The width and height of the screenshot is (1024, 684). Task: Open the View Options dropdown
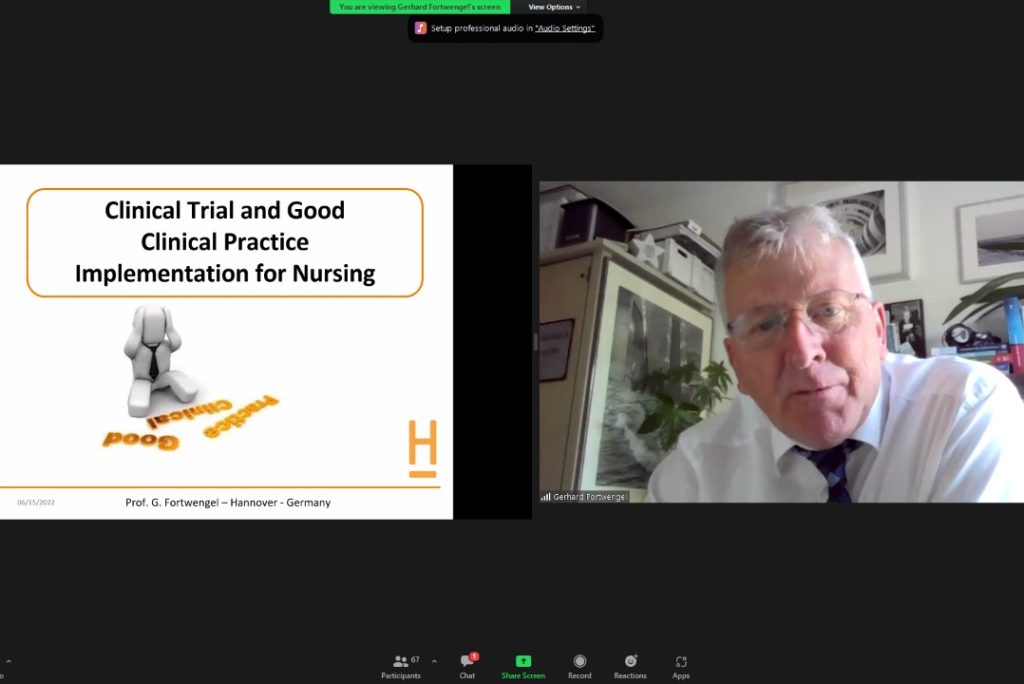[554, 7]
